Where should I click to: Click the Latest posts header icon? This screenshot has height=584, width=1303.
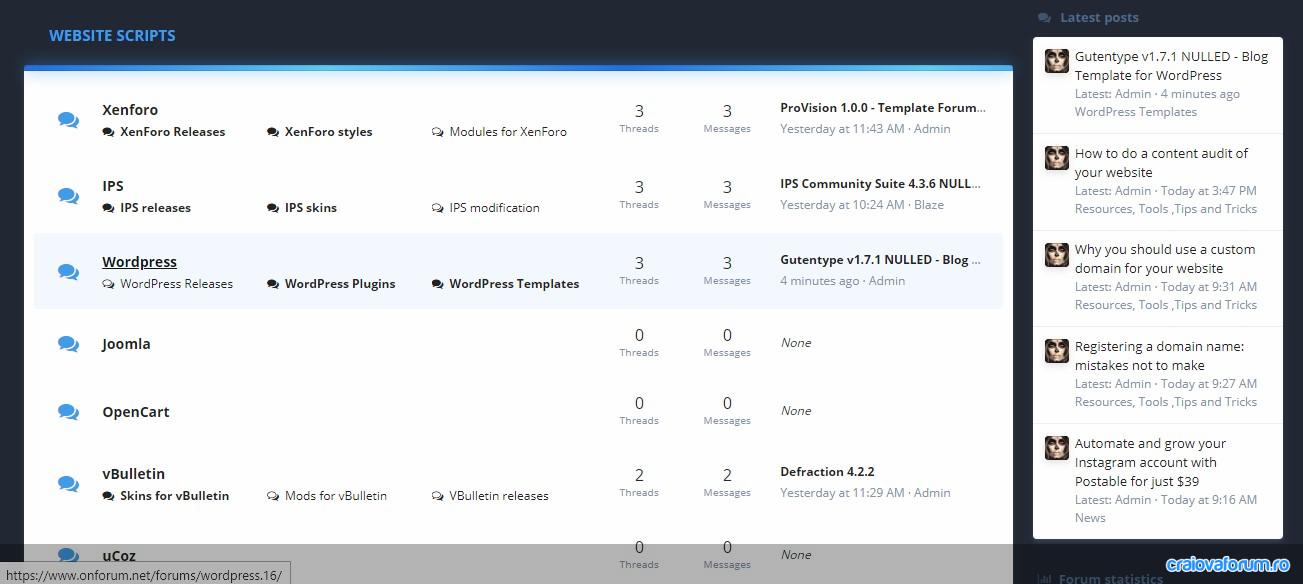click(1045, 18)
